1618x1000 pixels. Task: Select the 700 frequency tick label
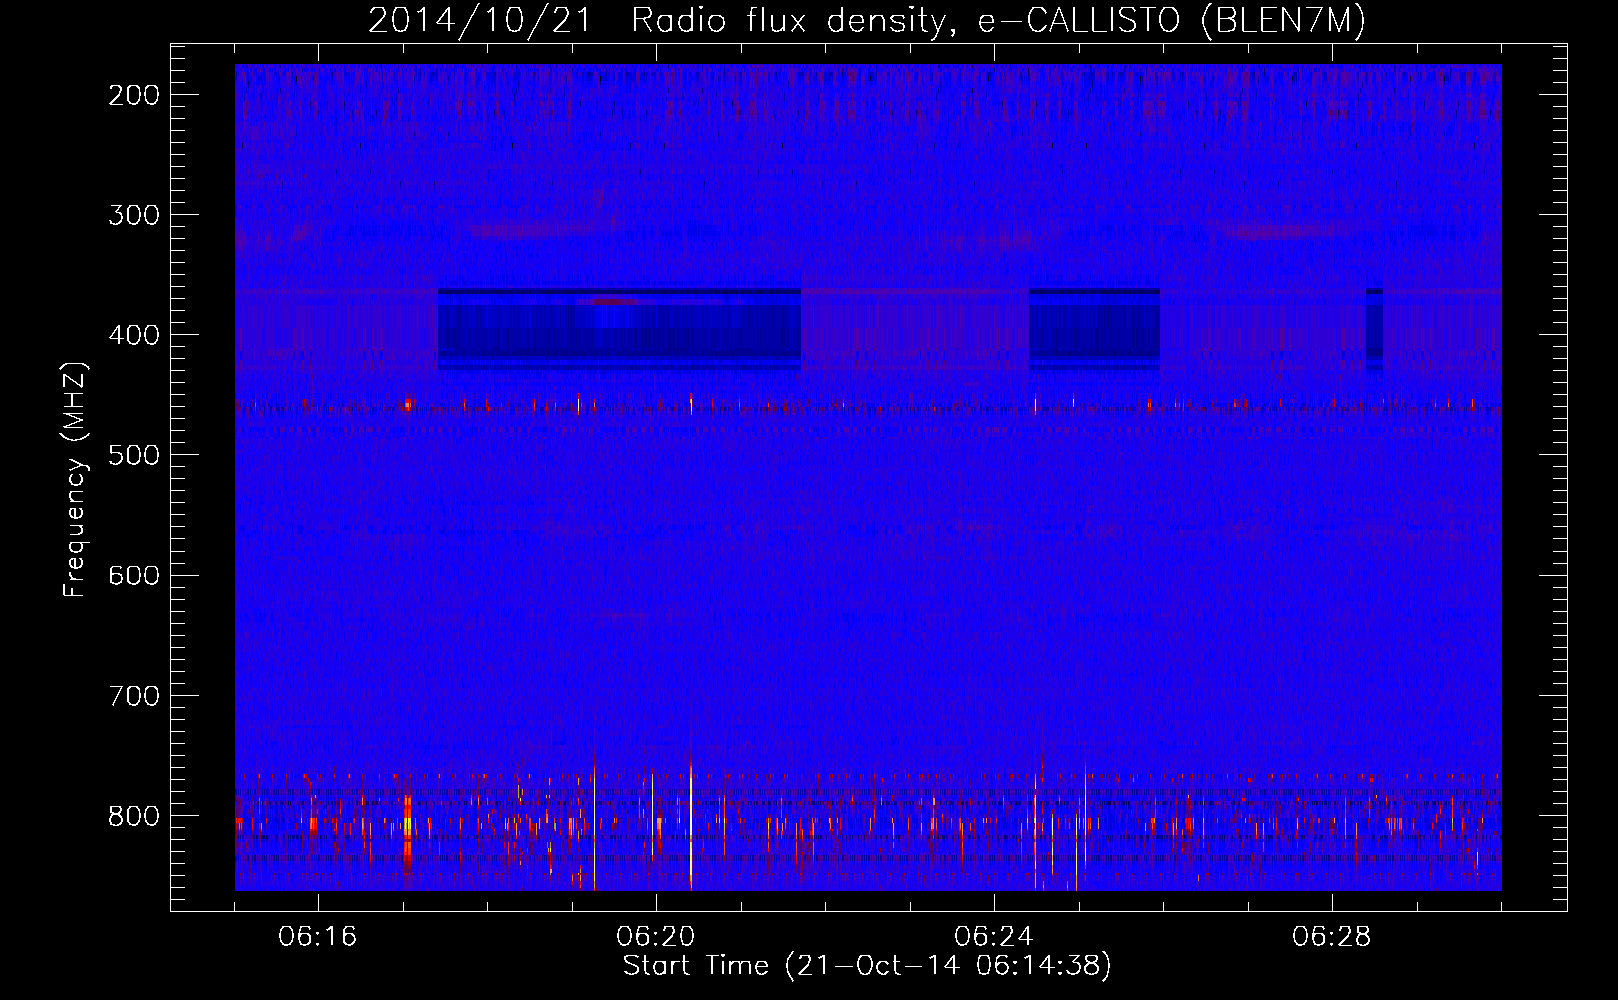pyautogui.click(x=133, y=695)
